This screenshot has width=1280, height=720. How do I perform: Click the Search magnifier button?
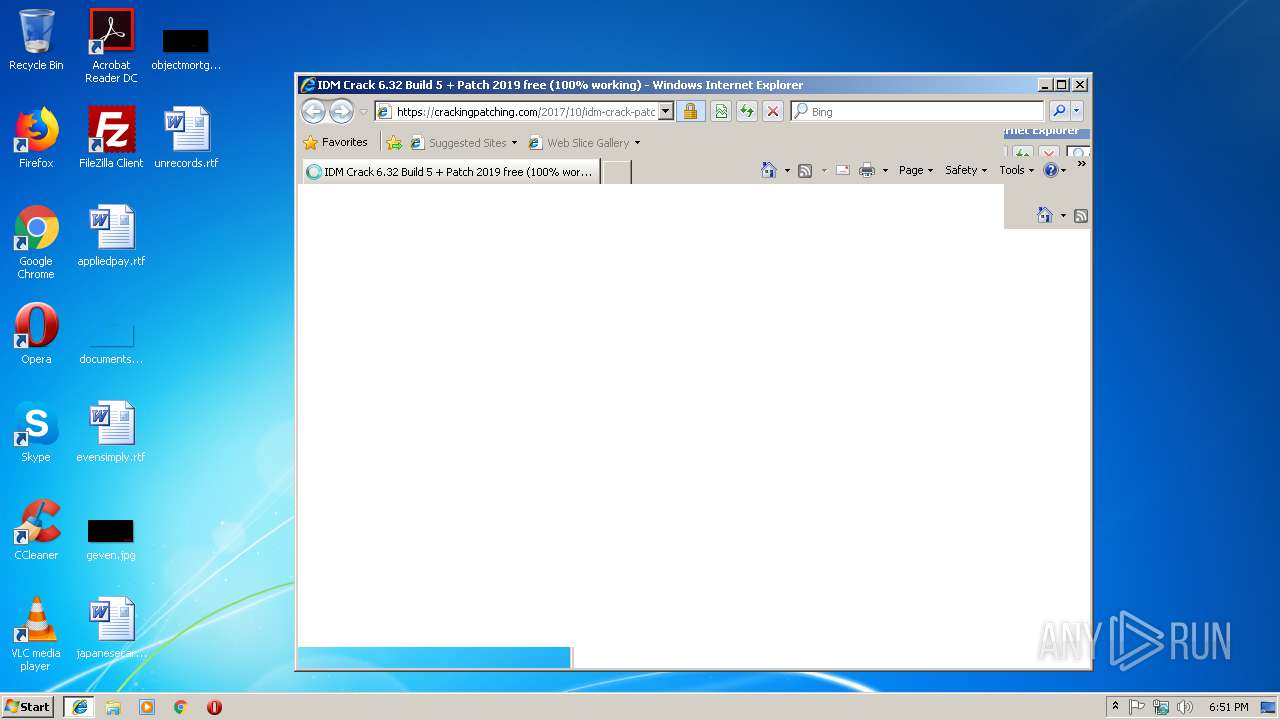pos(1058,112)
